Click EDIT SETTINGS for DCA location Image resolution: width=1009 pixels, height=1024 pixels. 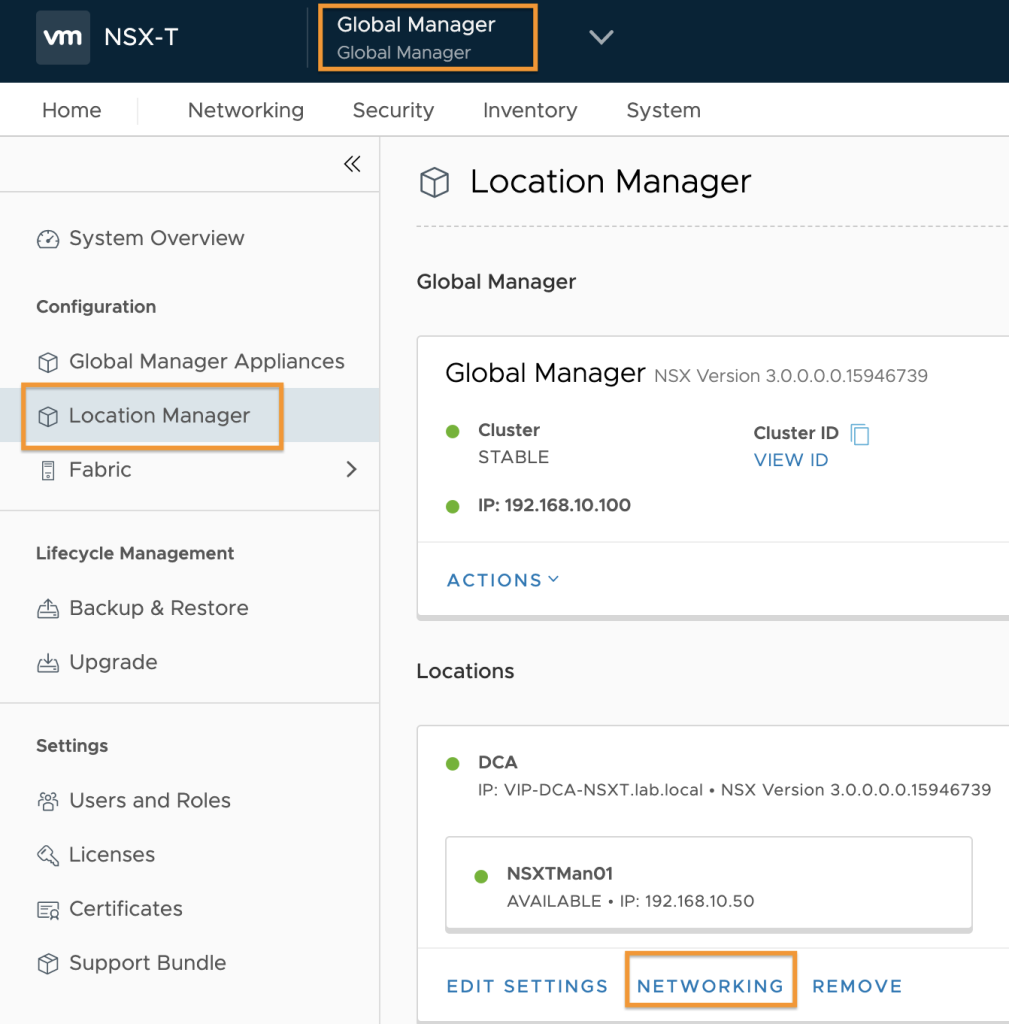tap(527, 986)
